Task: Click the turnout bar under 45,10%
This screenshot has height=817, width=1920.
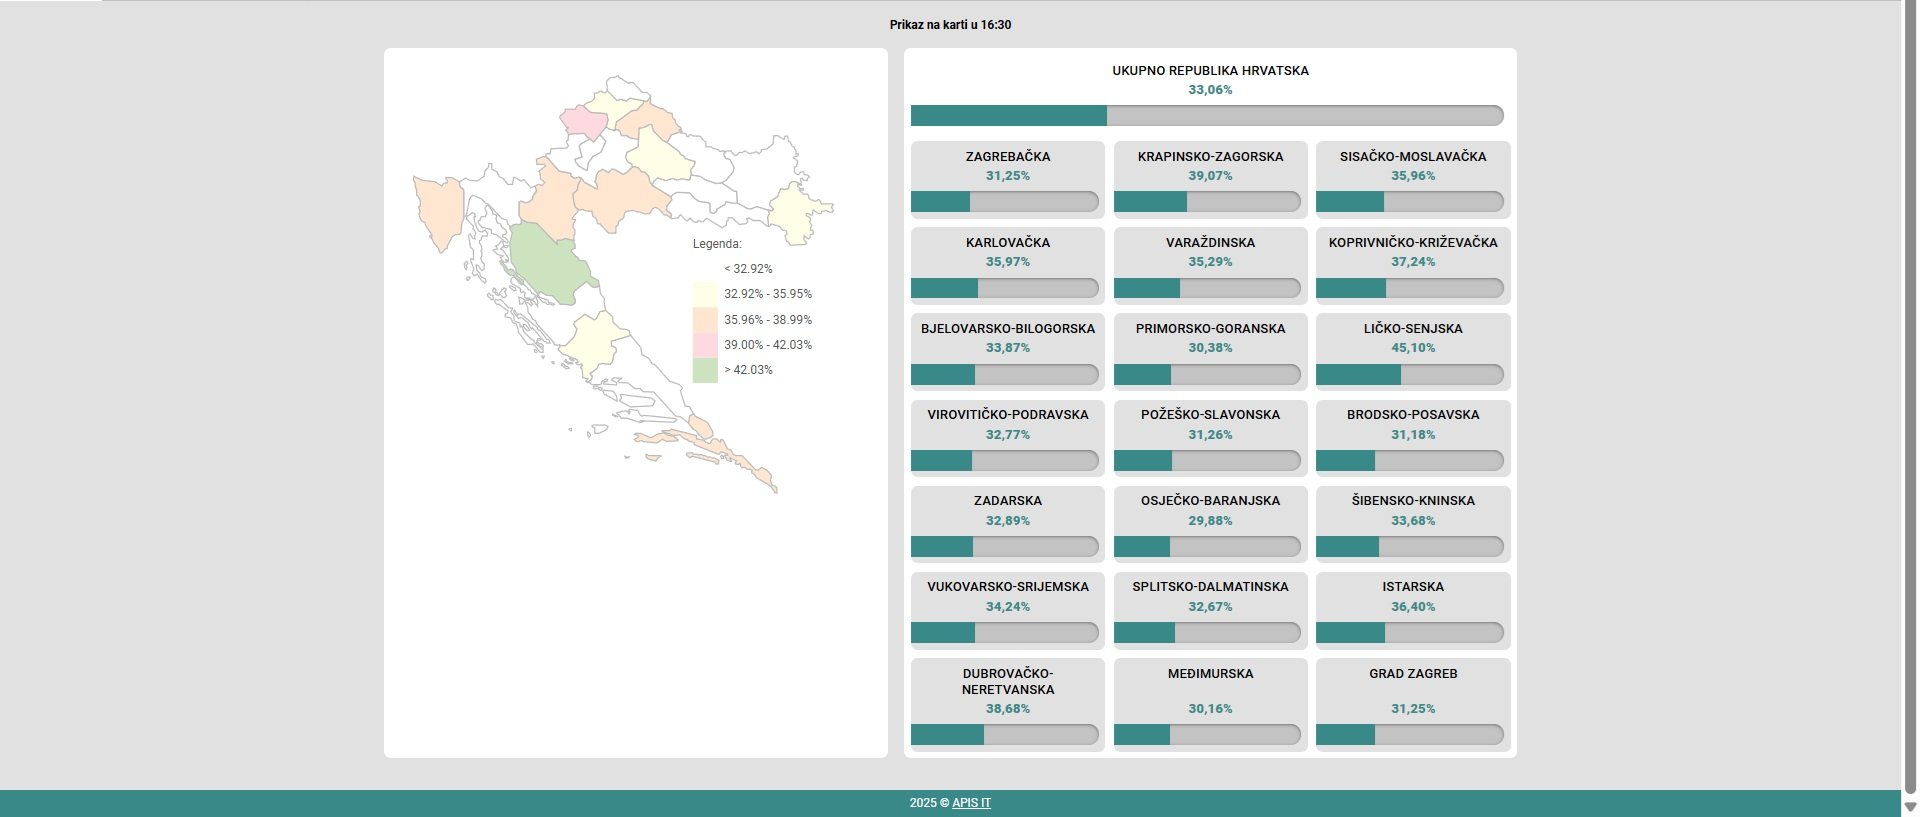Action: 1410,375
